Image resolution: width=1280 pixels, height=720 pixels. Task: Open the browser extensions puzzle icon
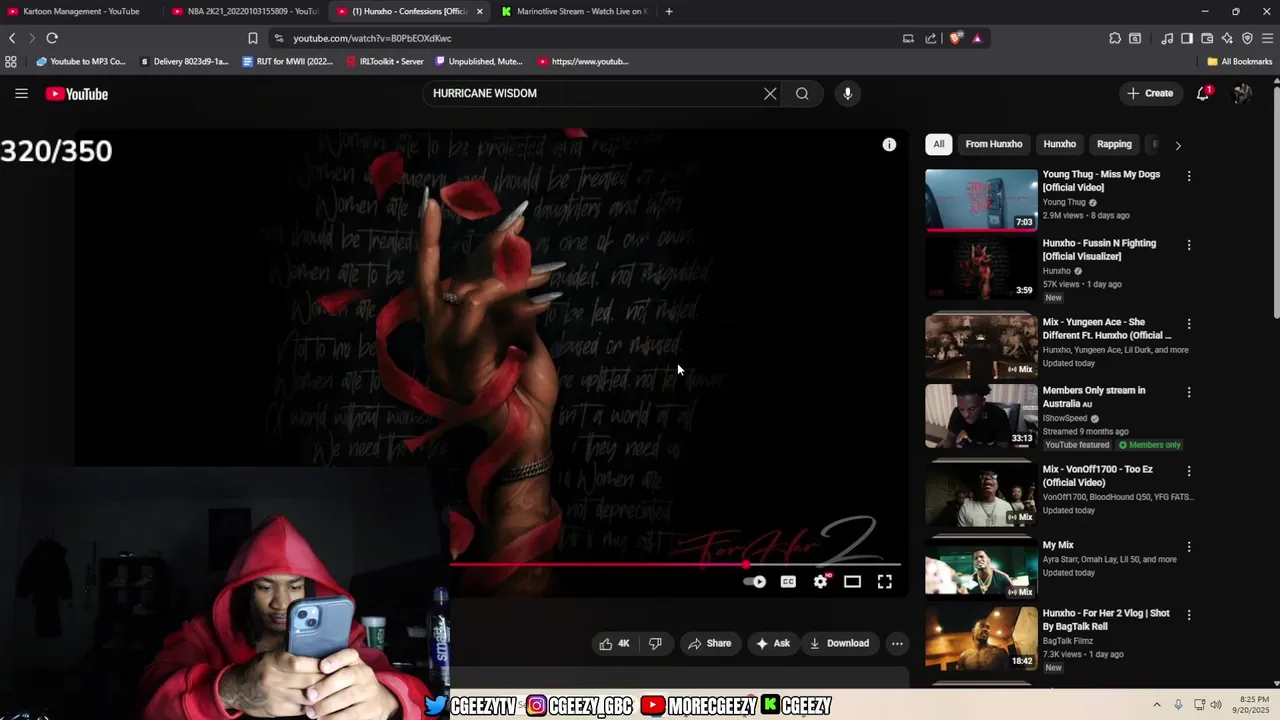coord(1115,38)
